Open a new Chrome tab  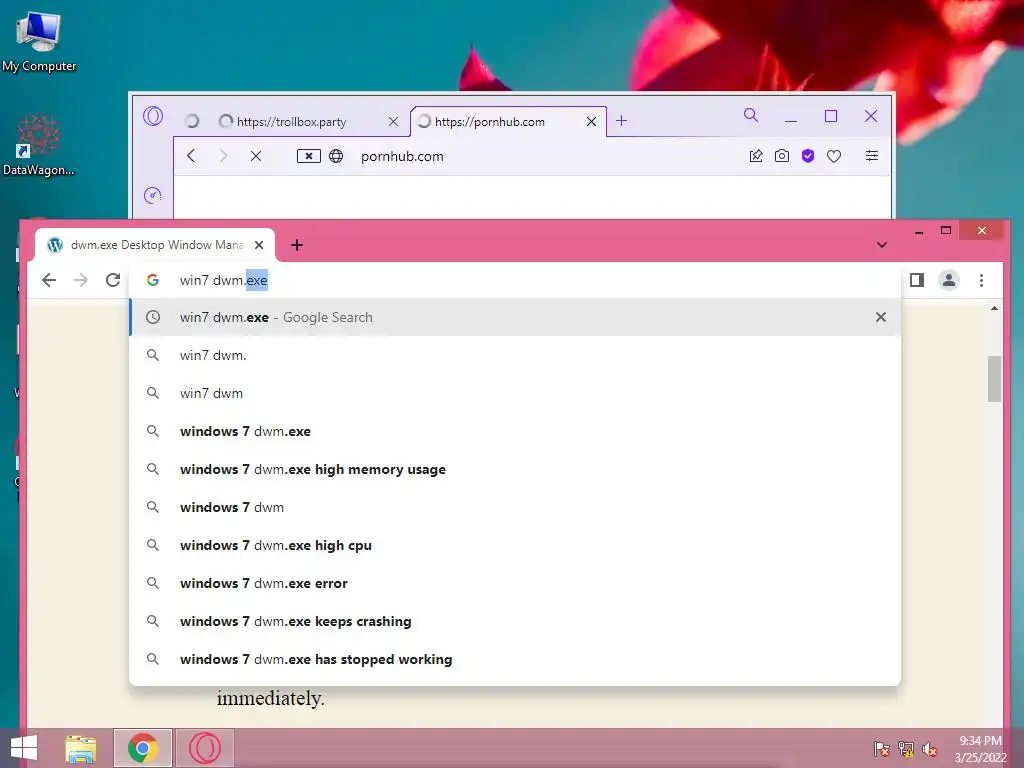tap(297, 245)
